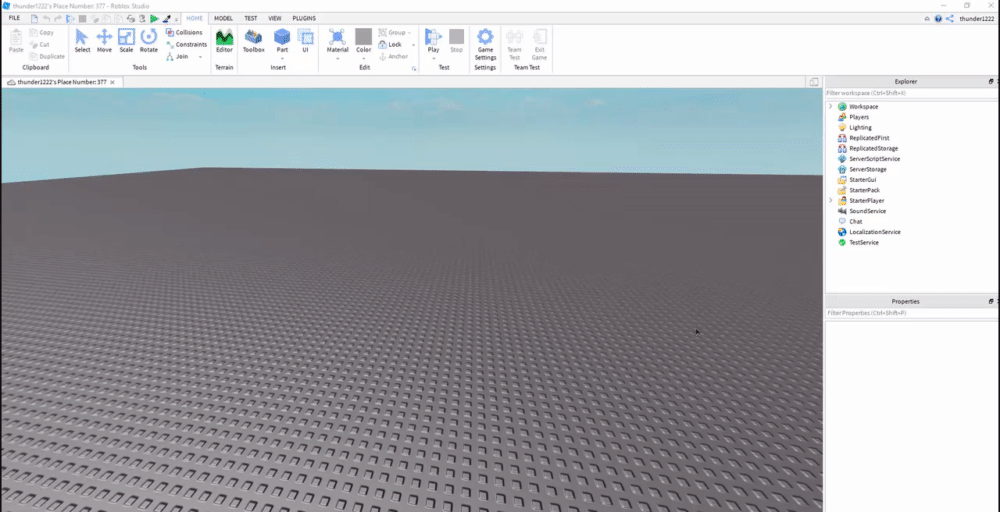This screenshot has width=1000, height=512.
Task: Open the Lock dropdown arrow
Action: [413, 45]
